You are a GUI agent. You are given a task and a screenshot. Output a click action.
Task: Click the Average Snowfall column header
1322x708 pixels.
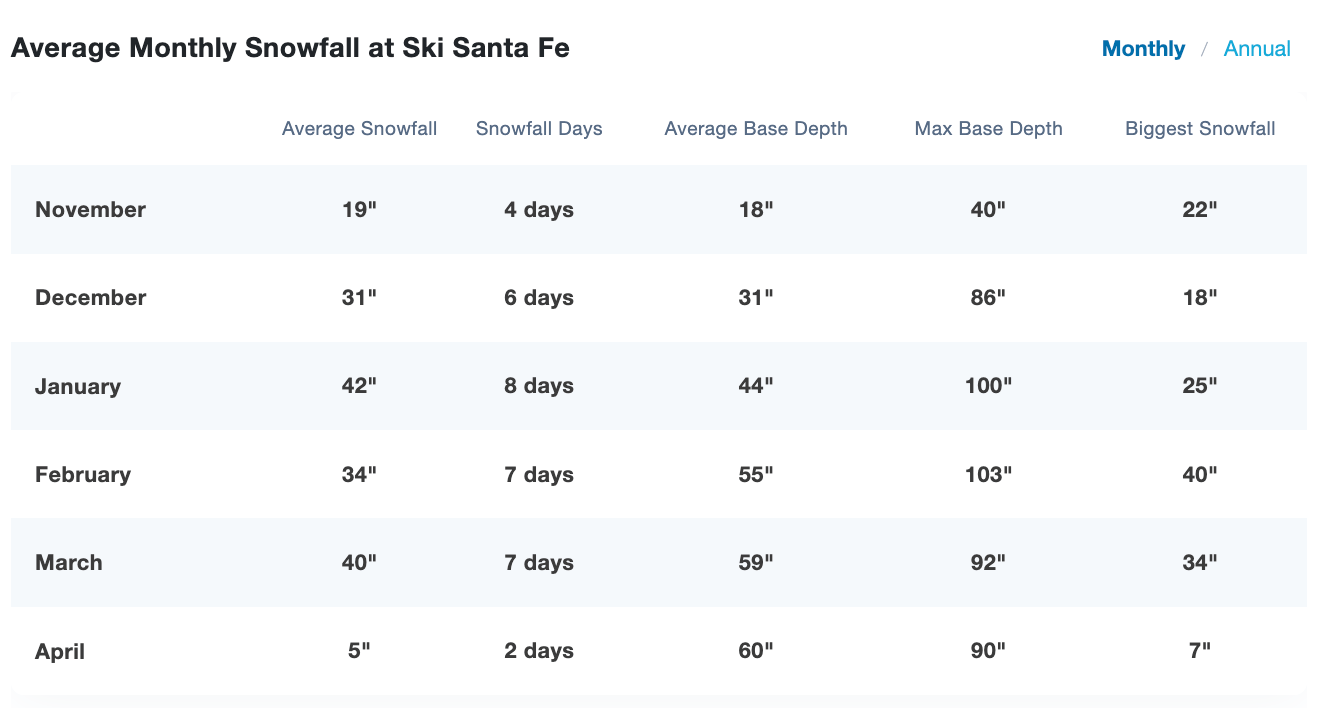(359, 128)
